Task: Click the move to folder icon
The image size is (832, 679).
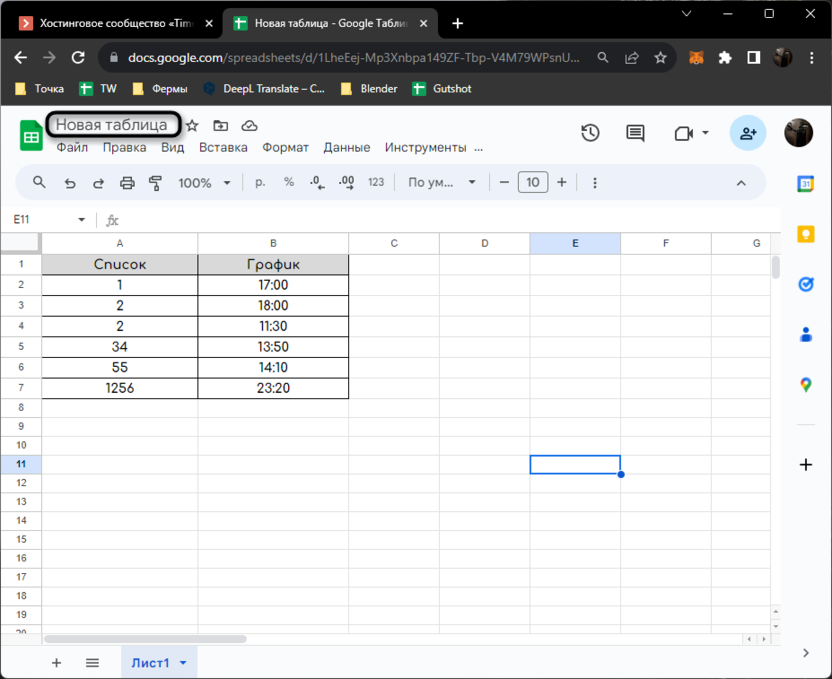Action: [x=220, y=125]
